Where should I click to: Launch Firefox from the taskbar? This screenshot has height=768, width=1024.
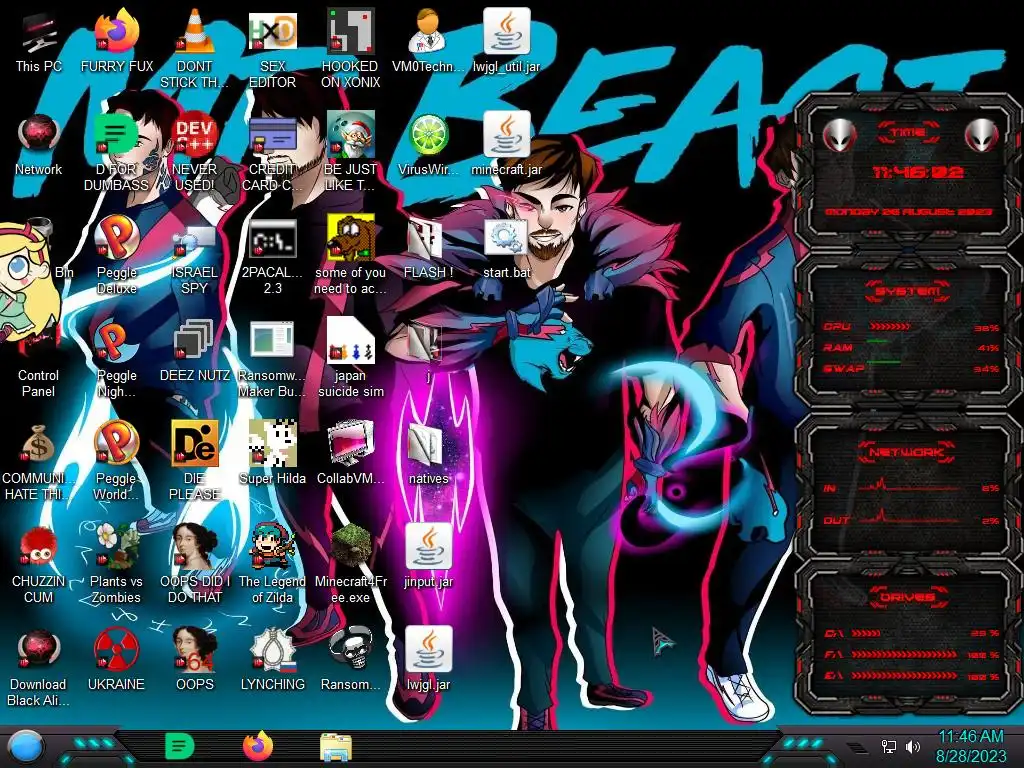pos(258,746)
